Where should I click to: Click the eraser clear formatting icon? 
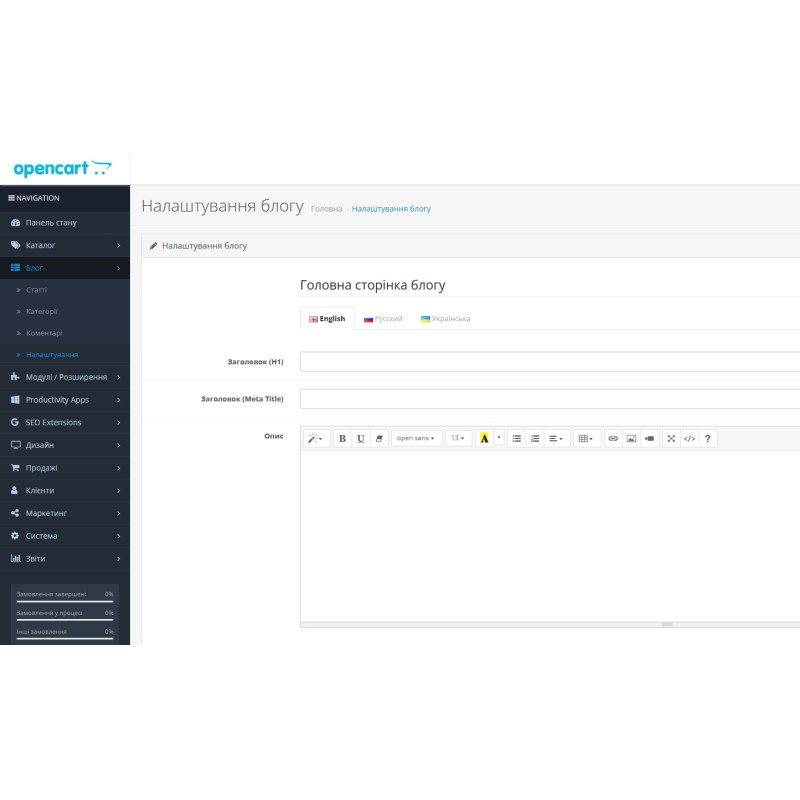click(x=379, y=438)
